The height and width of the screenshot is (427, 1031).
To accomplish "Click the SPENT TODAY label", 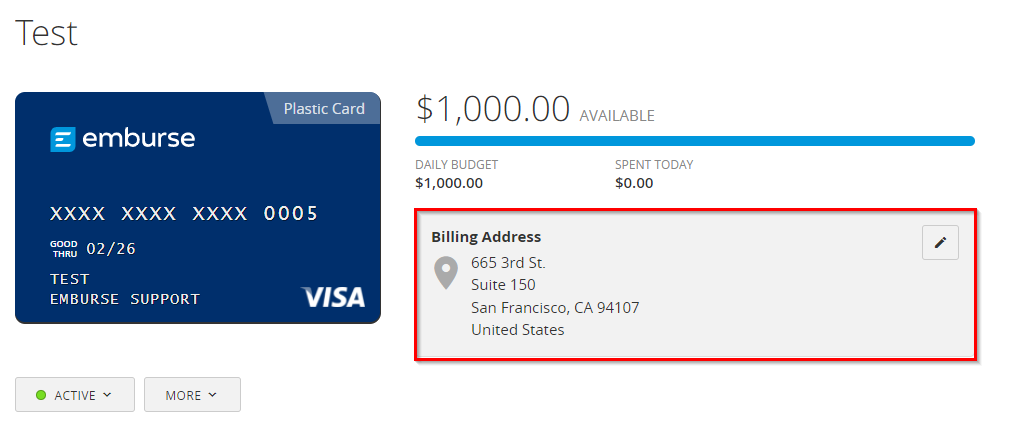I will tap(654, 165).
